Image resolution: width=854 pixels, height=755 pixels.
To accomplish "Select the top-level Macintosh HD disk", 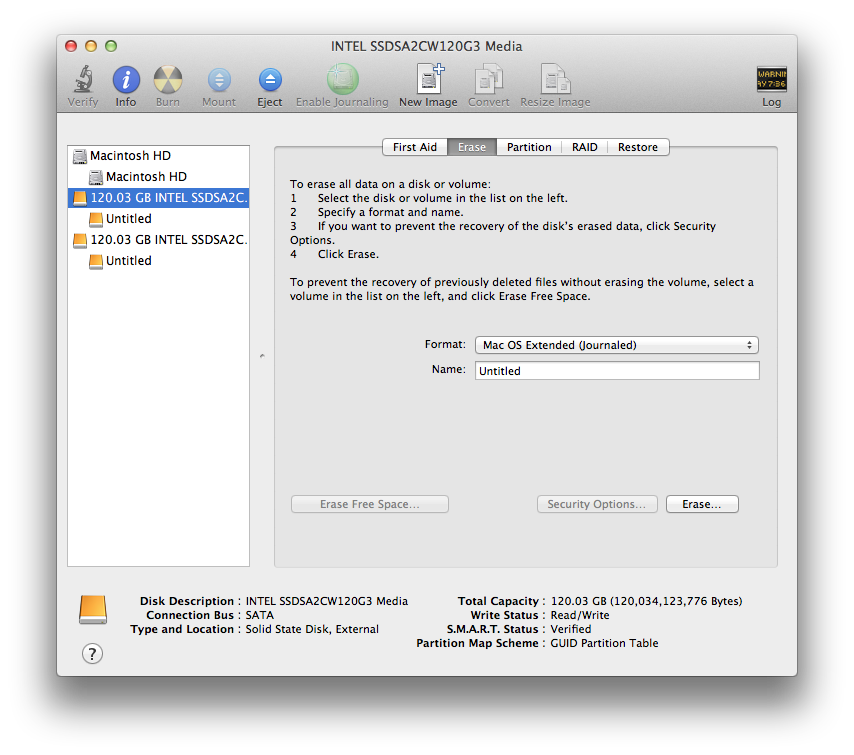I will (158, 156).
